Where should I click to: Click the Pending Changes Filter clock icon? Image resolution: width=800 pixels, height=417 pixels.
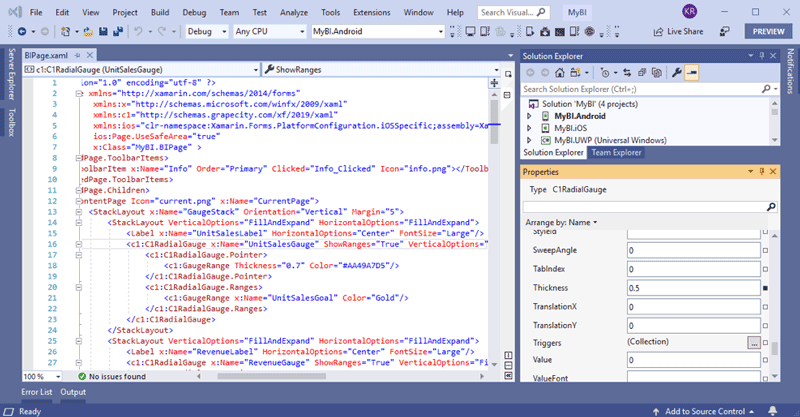[x=605, y=72]
